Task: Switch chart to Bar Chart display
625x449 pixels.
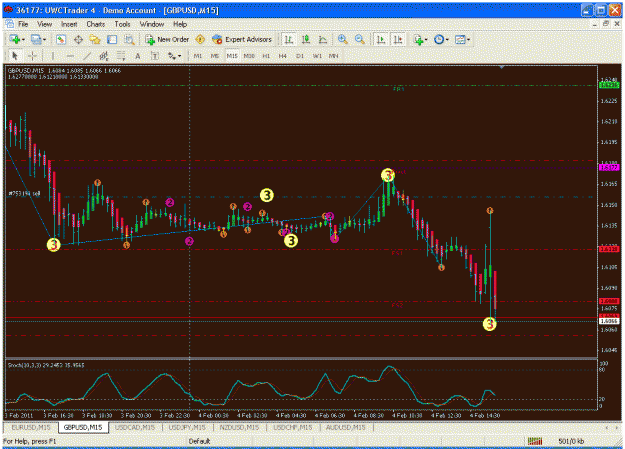Action: (x=289, y=39)
